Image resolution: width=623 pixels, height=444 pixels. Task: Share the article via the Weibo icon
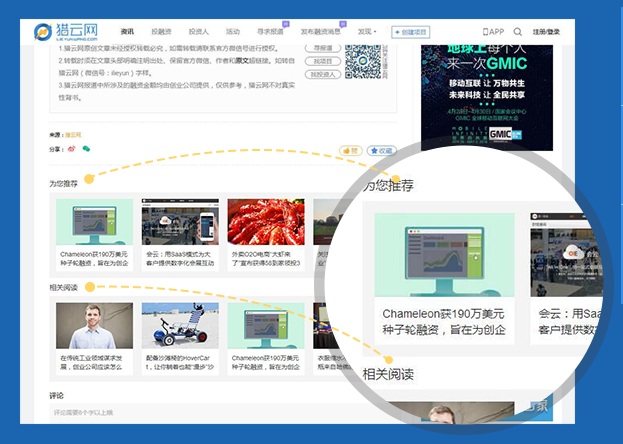pyautogui.click(x=71, y=149)
